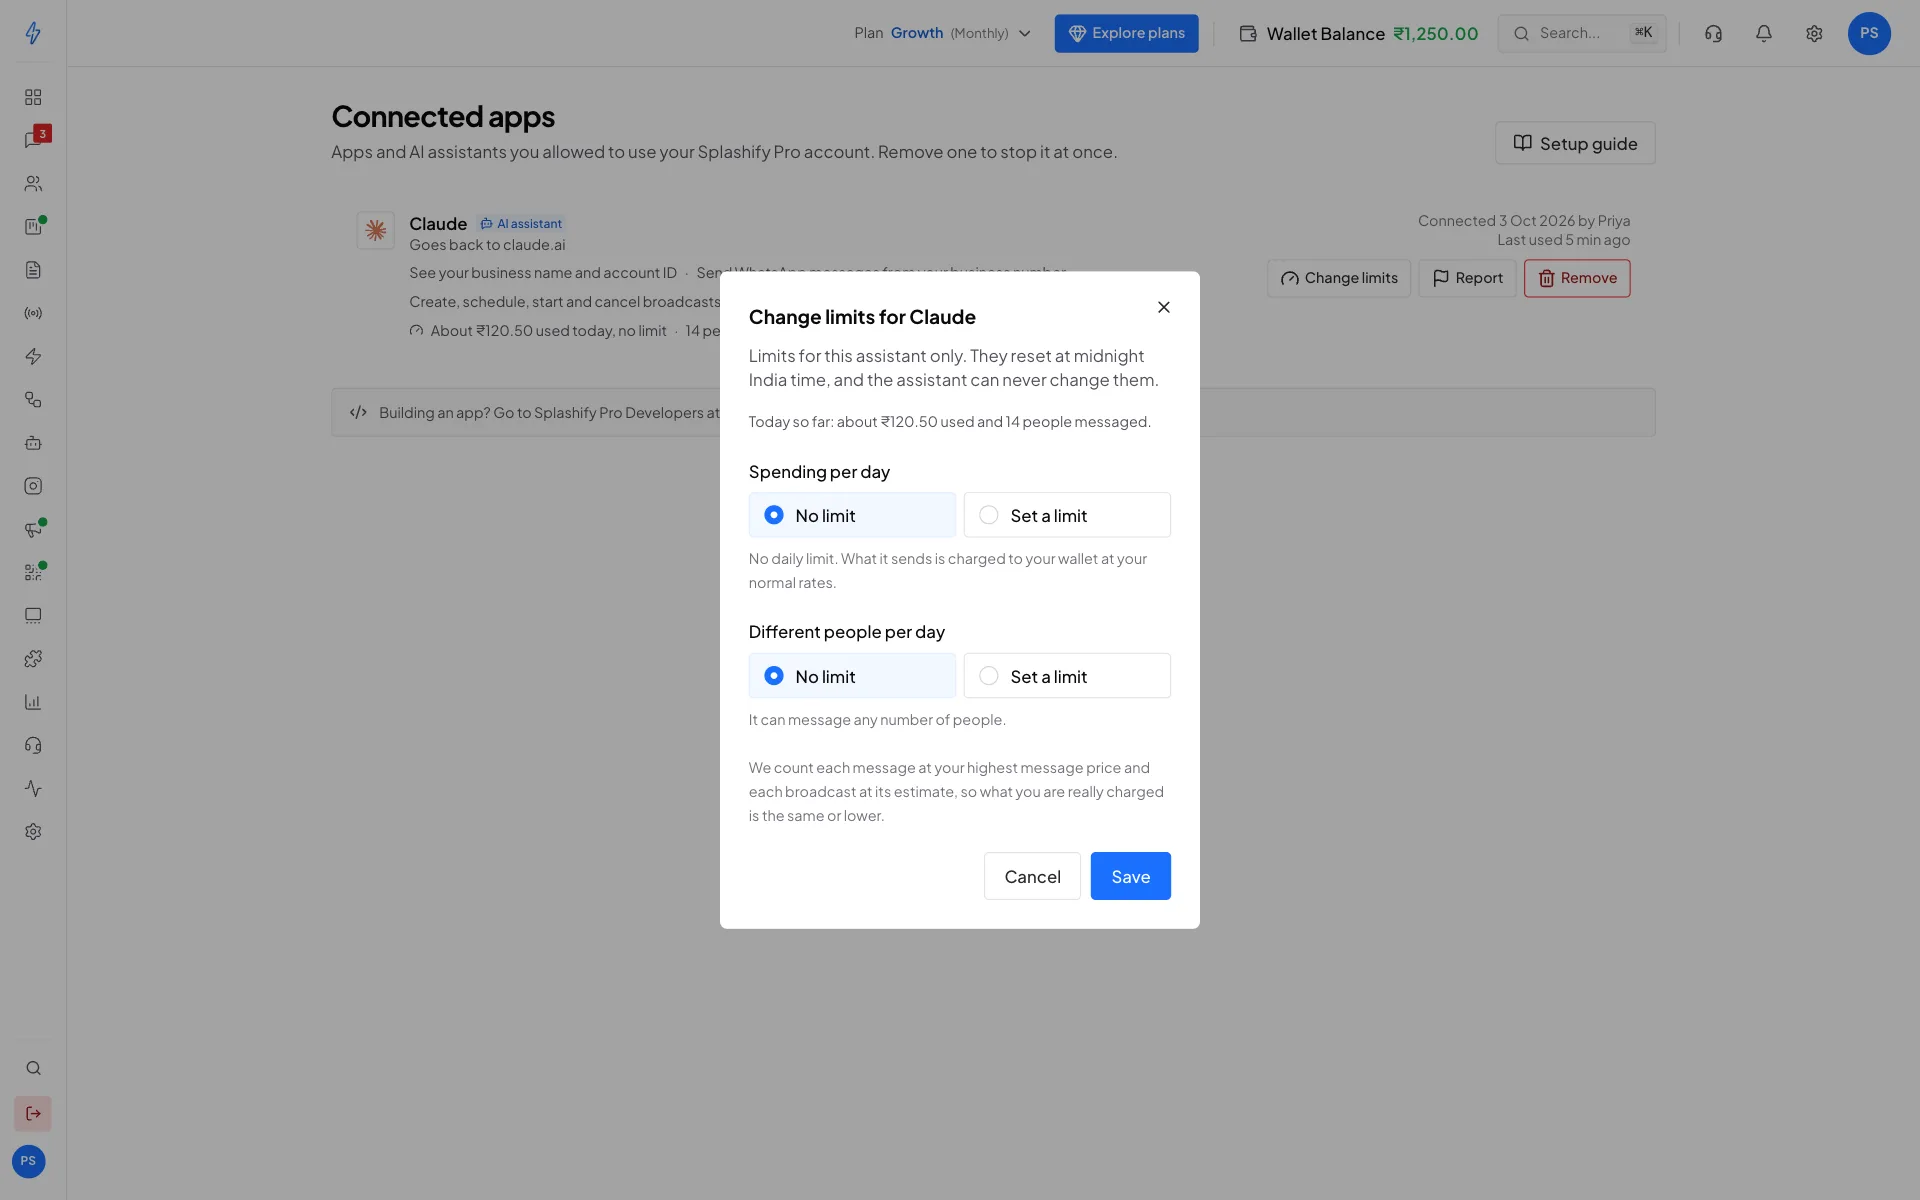The height and width of the screenshot is (1200, 1920).
Task: Remove the Claude connected app
Action: click(1577, 278)
